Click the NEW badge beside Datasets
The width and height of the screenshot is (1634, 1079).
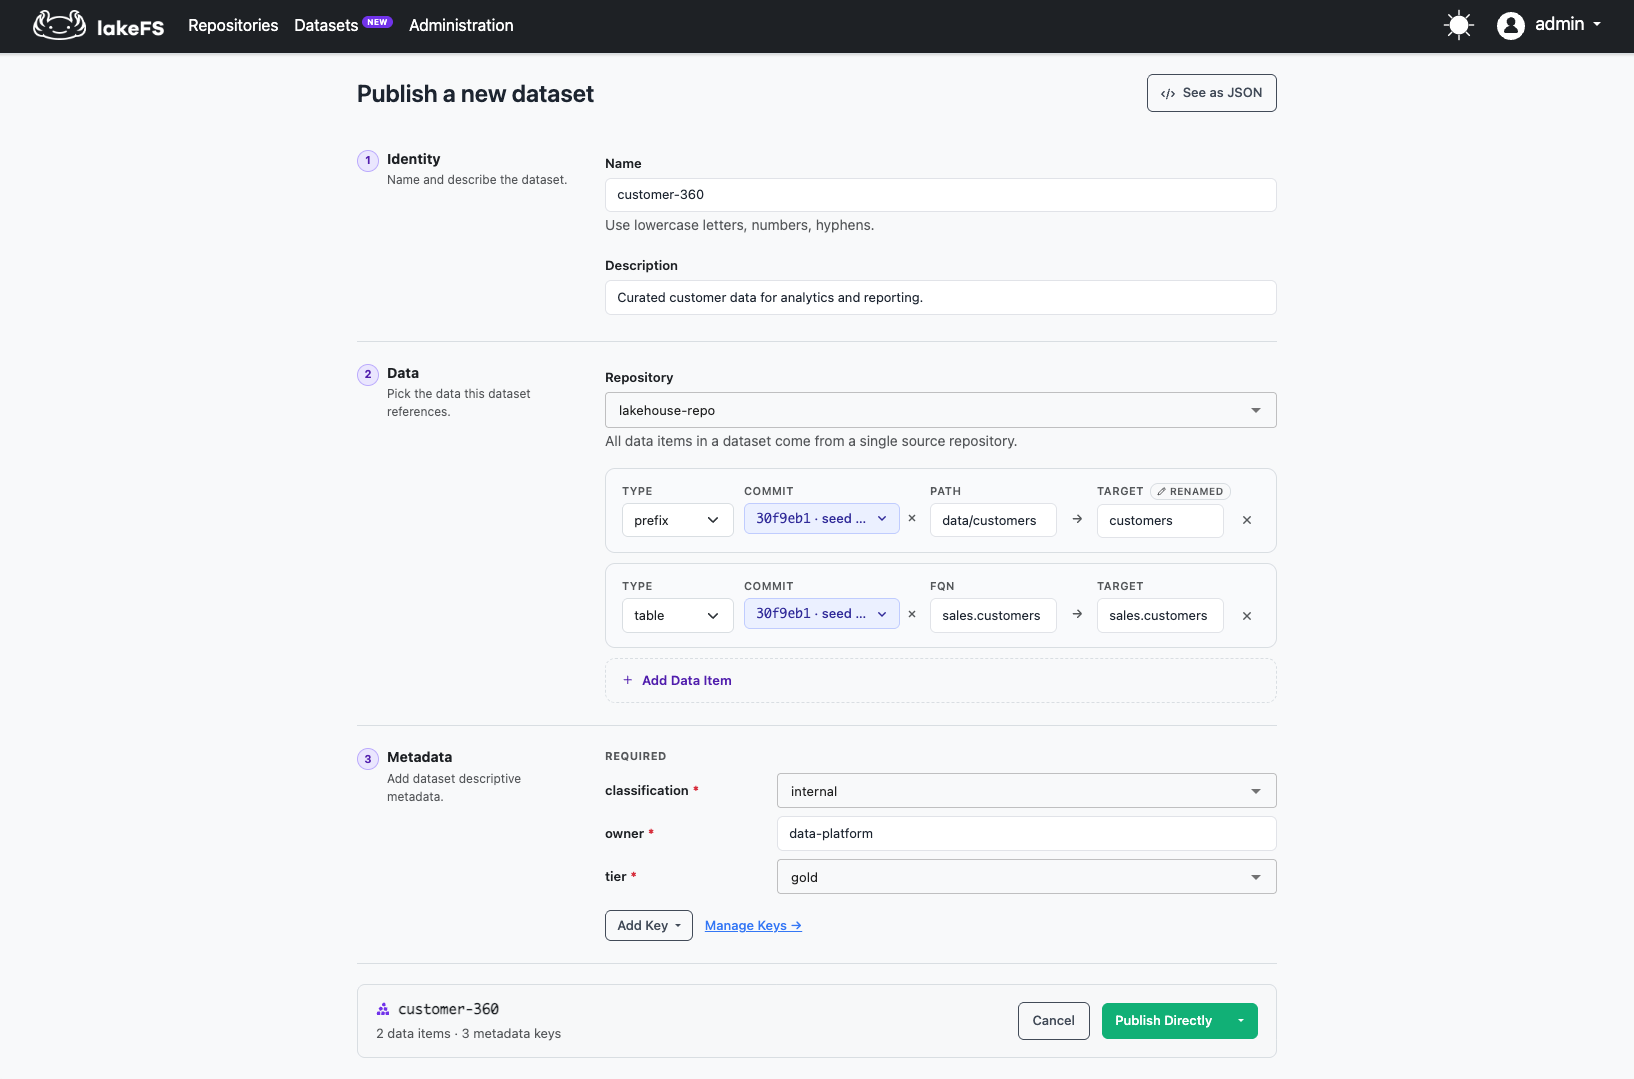point(377,22)
